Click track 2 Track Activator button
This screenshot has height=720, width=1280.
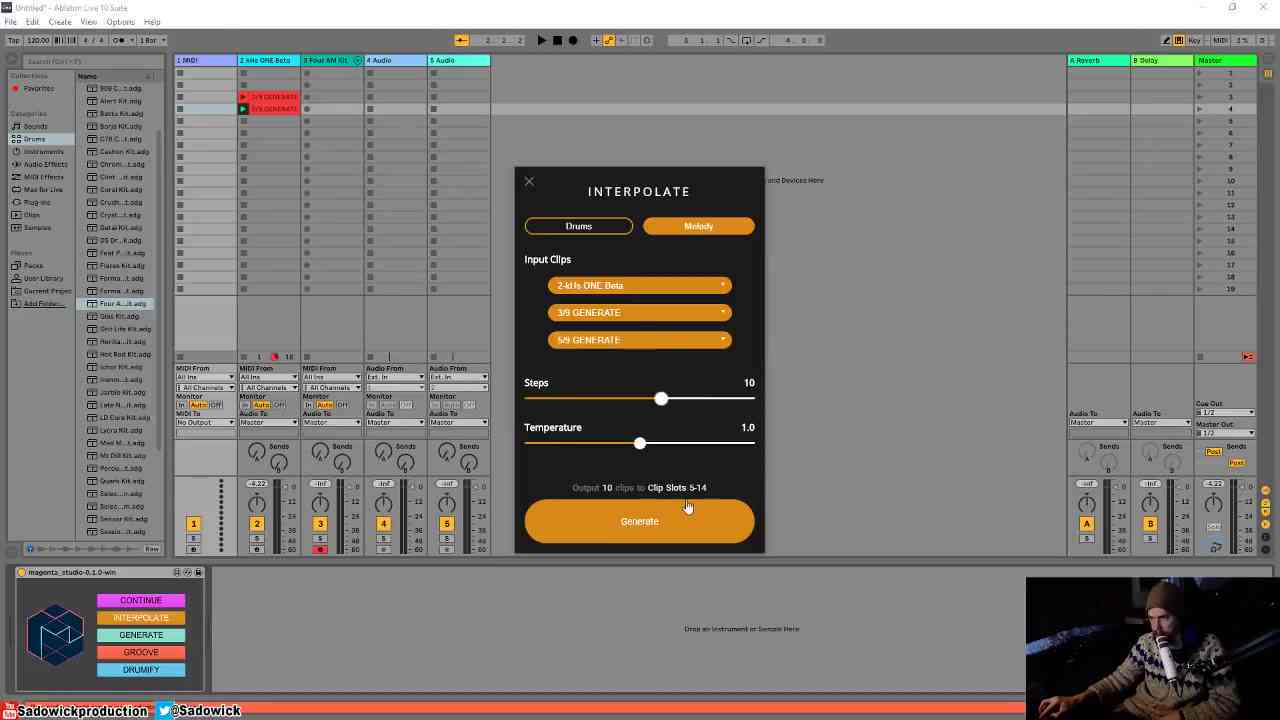(x=257, y=524)
